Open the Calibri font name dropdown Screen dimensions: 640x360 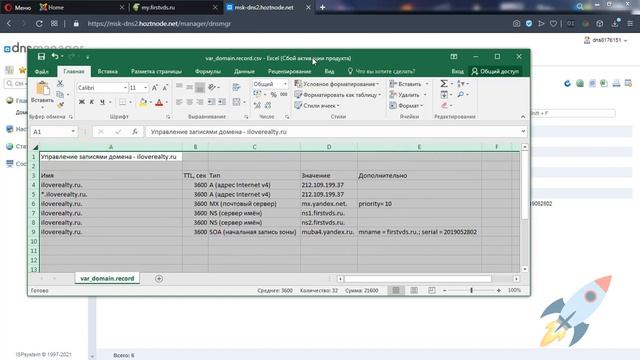[125, 88]
